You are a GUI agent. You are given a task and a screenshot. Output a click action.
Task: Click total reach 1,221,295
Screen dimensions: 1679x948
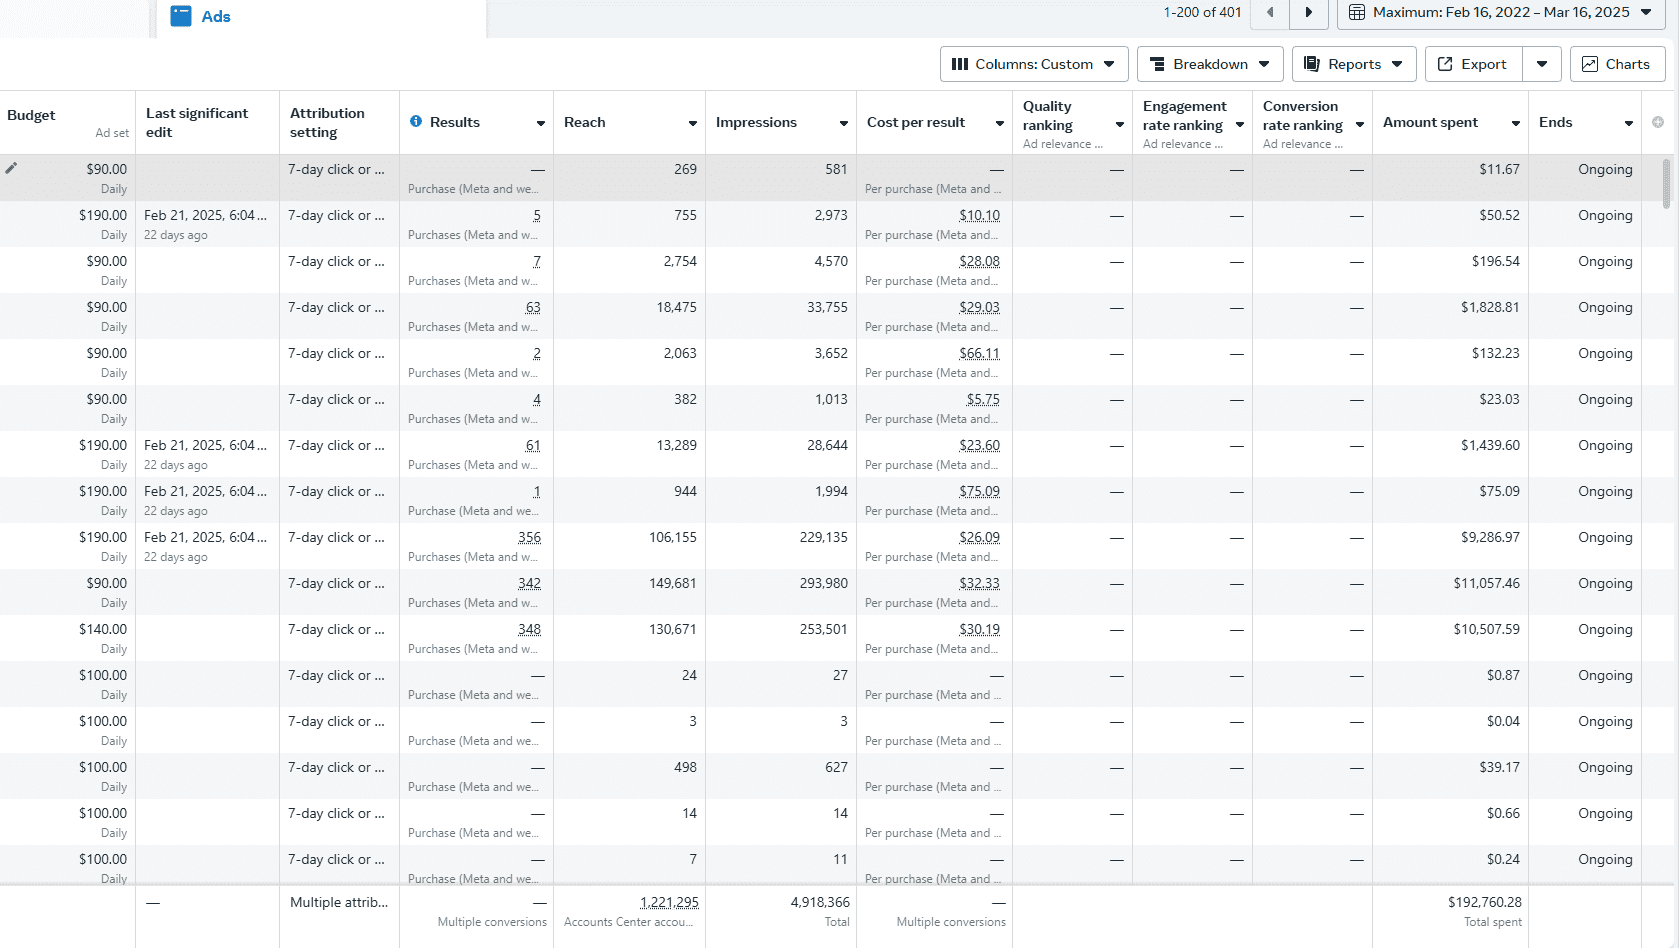pyautogui.click(x=669, y=902)
